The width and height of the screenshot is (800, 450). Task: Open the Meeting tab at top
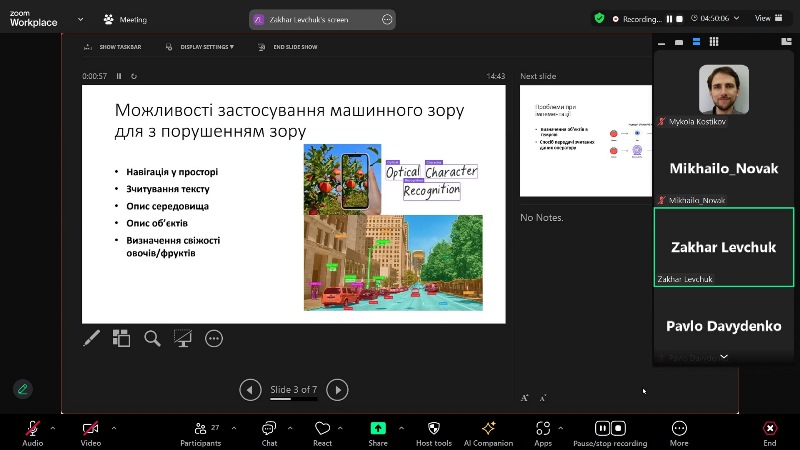click(126, 19)
